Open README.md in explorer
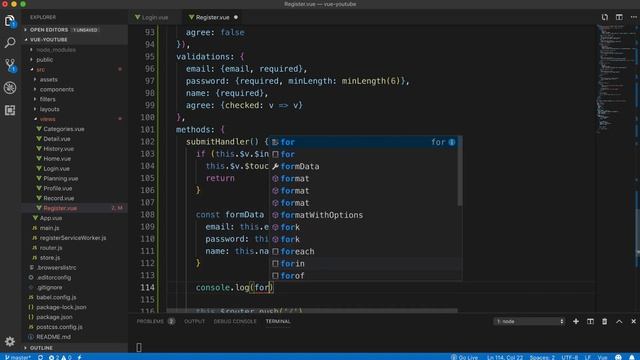Image resolution: width=640 pixels, height=360 pixels. click(53, 337)
